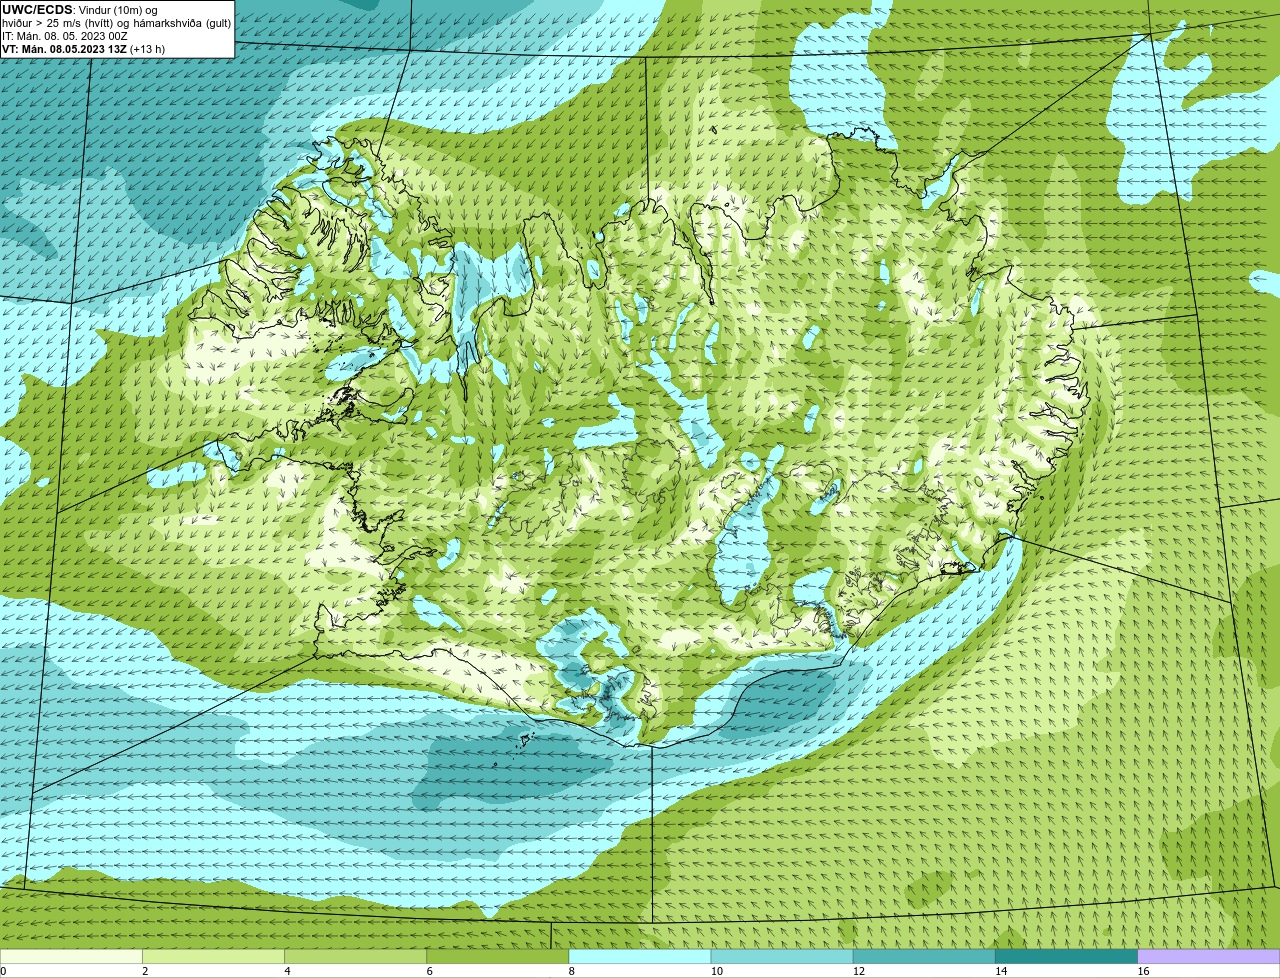Click the lavender above-16 m/s legend swatch
Viewport: 1280px width, 978px height.
(1209, 956)
